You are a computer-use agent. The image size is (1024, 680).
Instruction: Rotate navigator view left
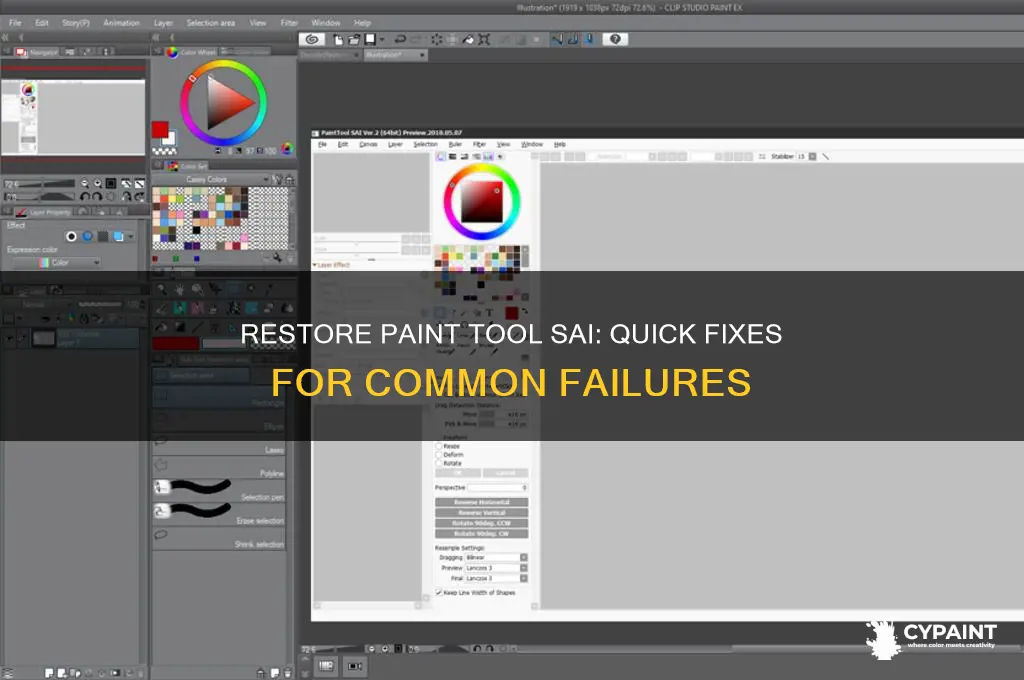85,196
